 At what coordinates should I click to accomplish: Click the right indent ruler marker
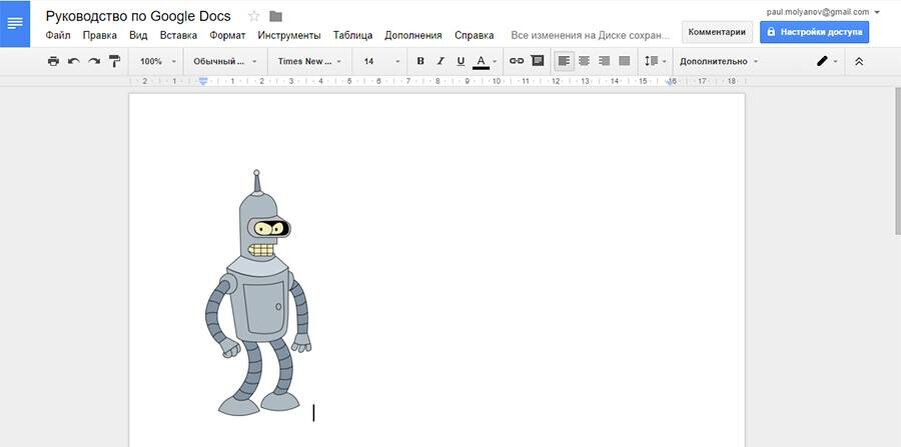click(671, 82)
